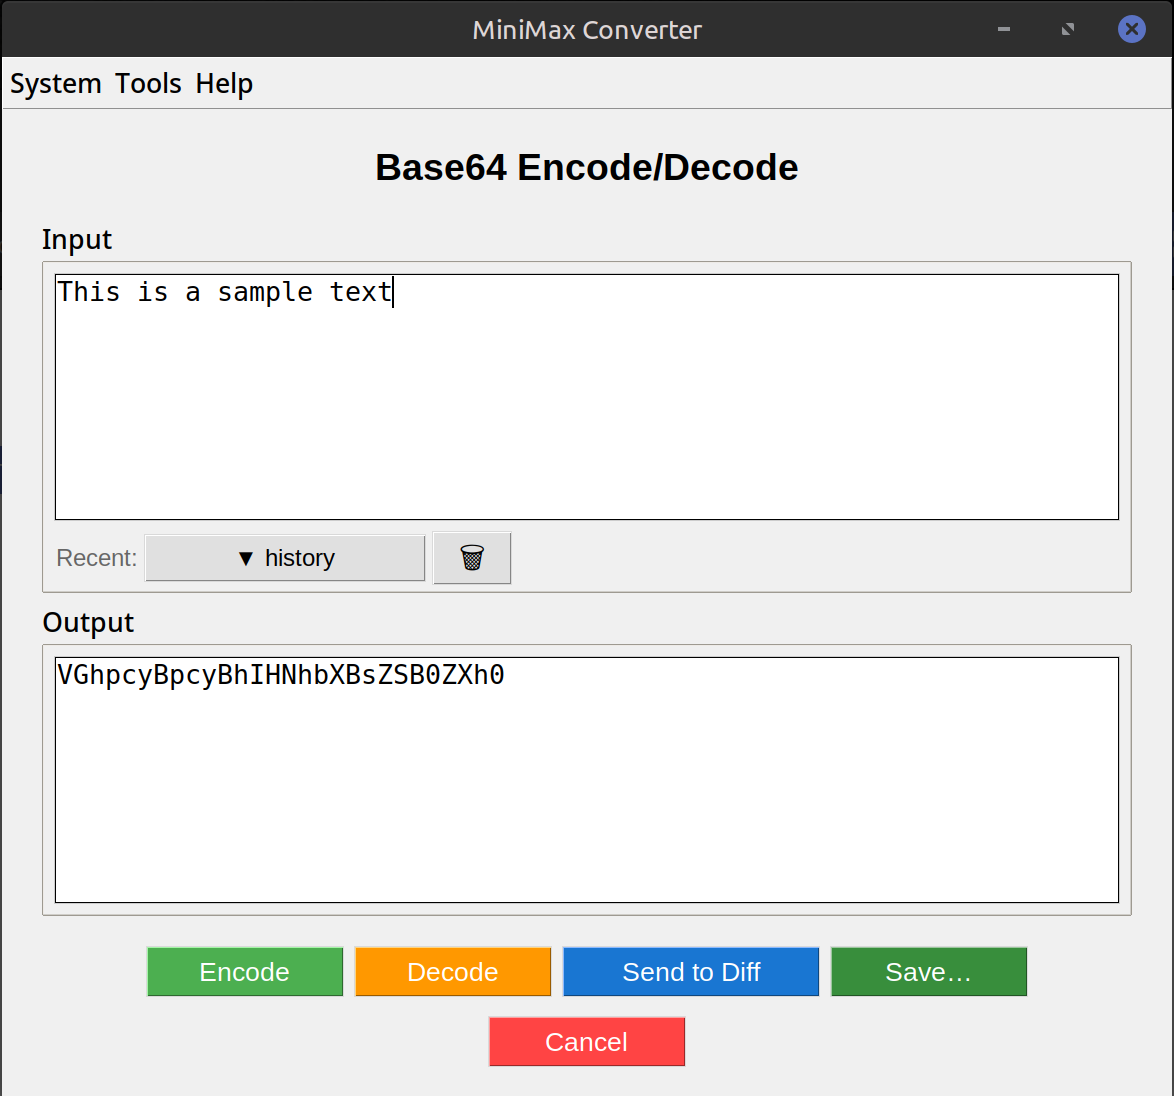This screenshot has width=1174, height=1096.
Task: Click the red Cancel button
Action: (x=587, y=1041)
